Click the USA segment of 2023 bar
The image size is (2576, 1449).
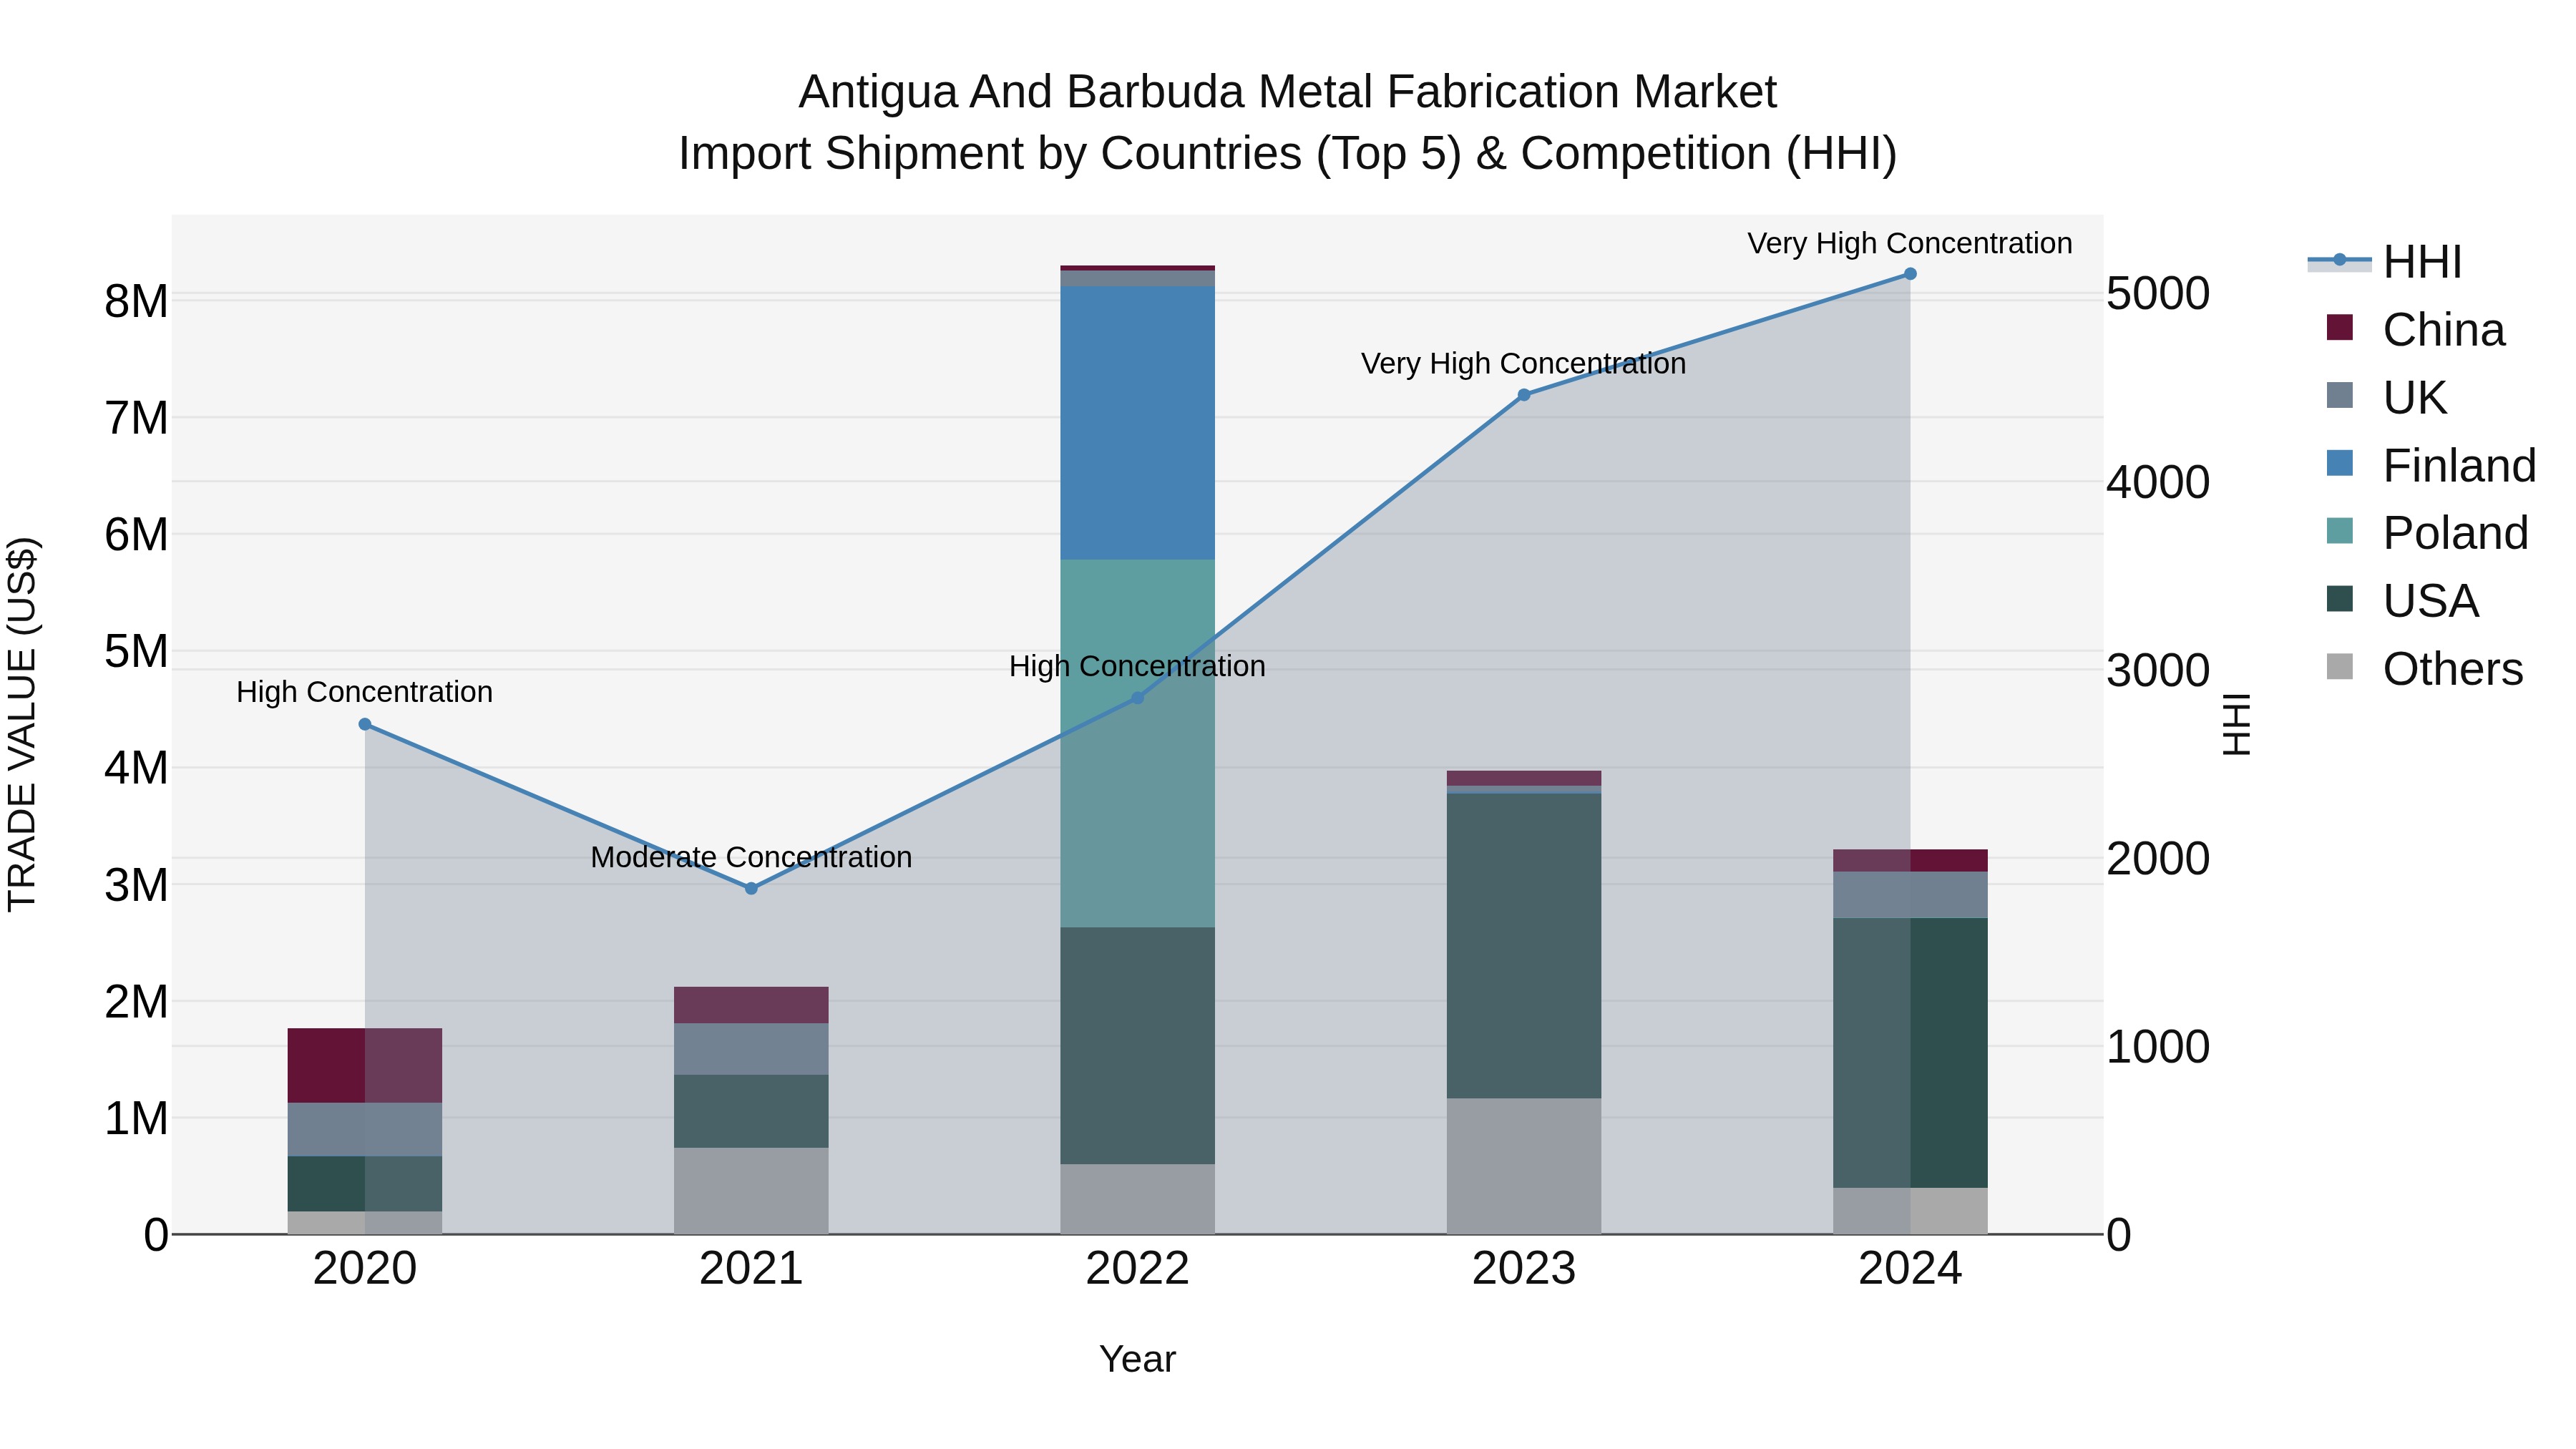pyautogui.click(x=1524, y=946)
